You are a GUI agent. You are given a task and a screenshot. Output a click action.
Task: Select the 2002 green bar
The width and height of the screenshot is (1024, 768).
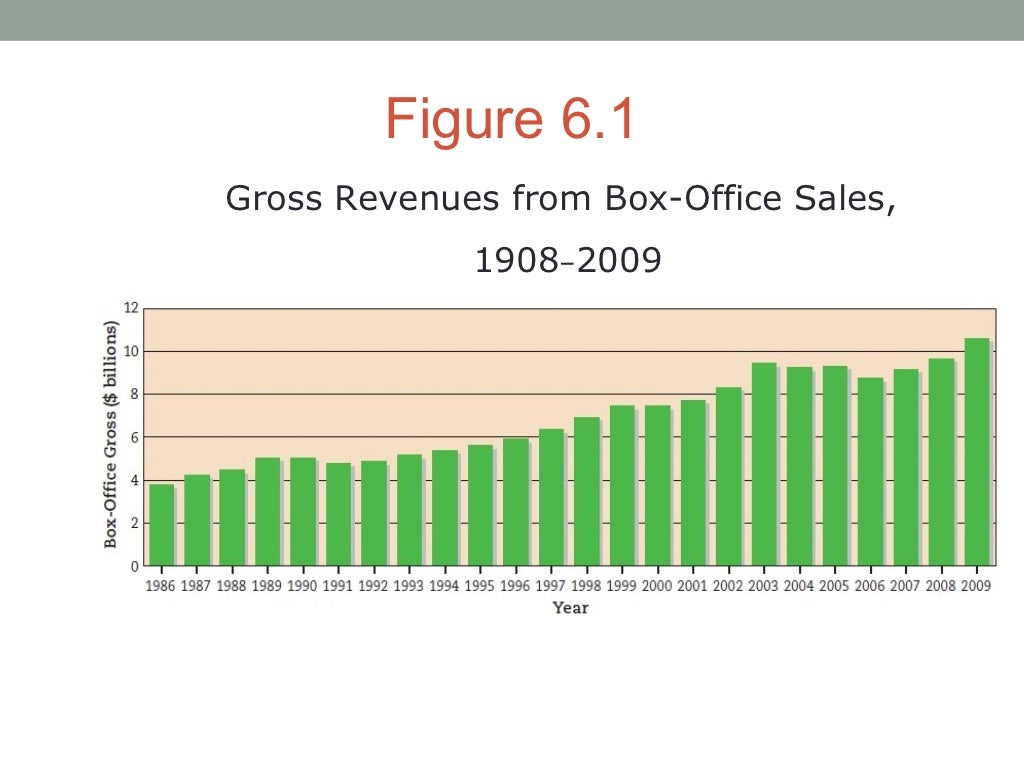click(729, 476)
